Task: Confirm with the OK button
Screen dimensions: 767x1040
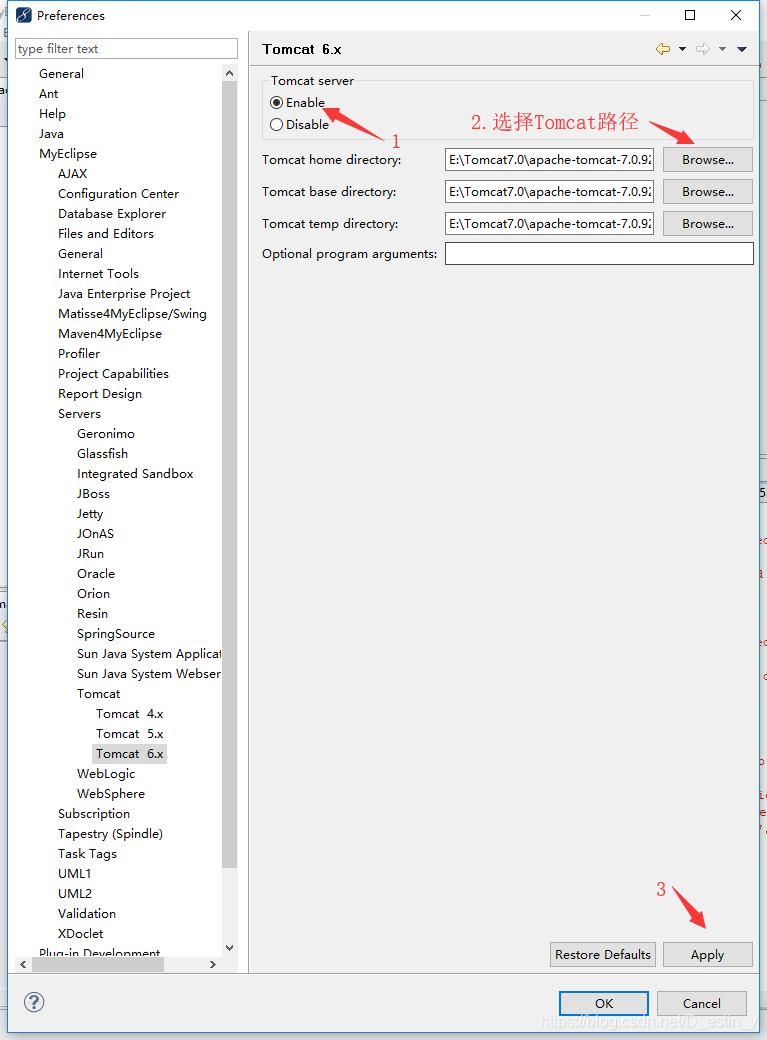Action: [604, 1003]
